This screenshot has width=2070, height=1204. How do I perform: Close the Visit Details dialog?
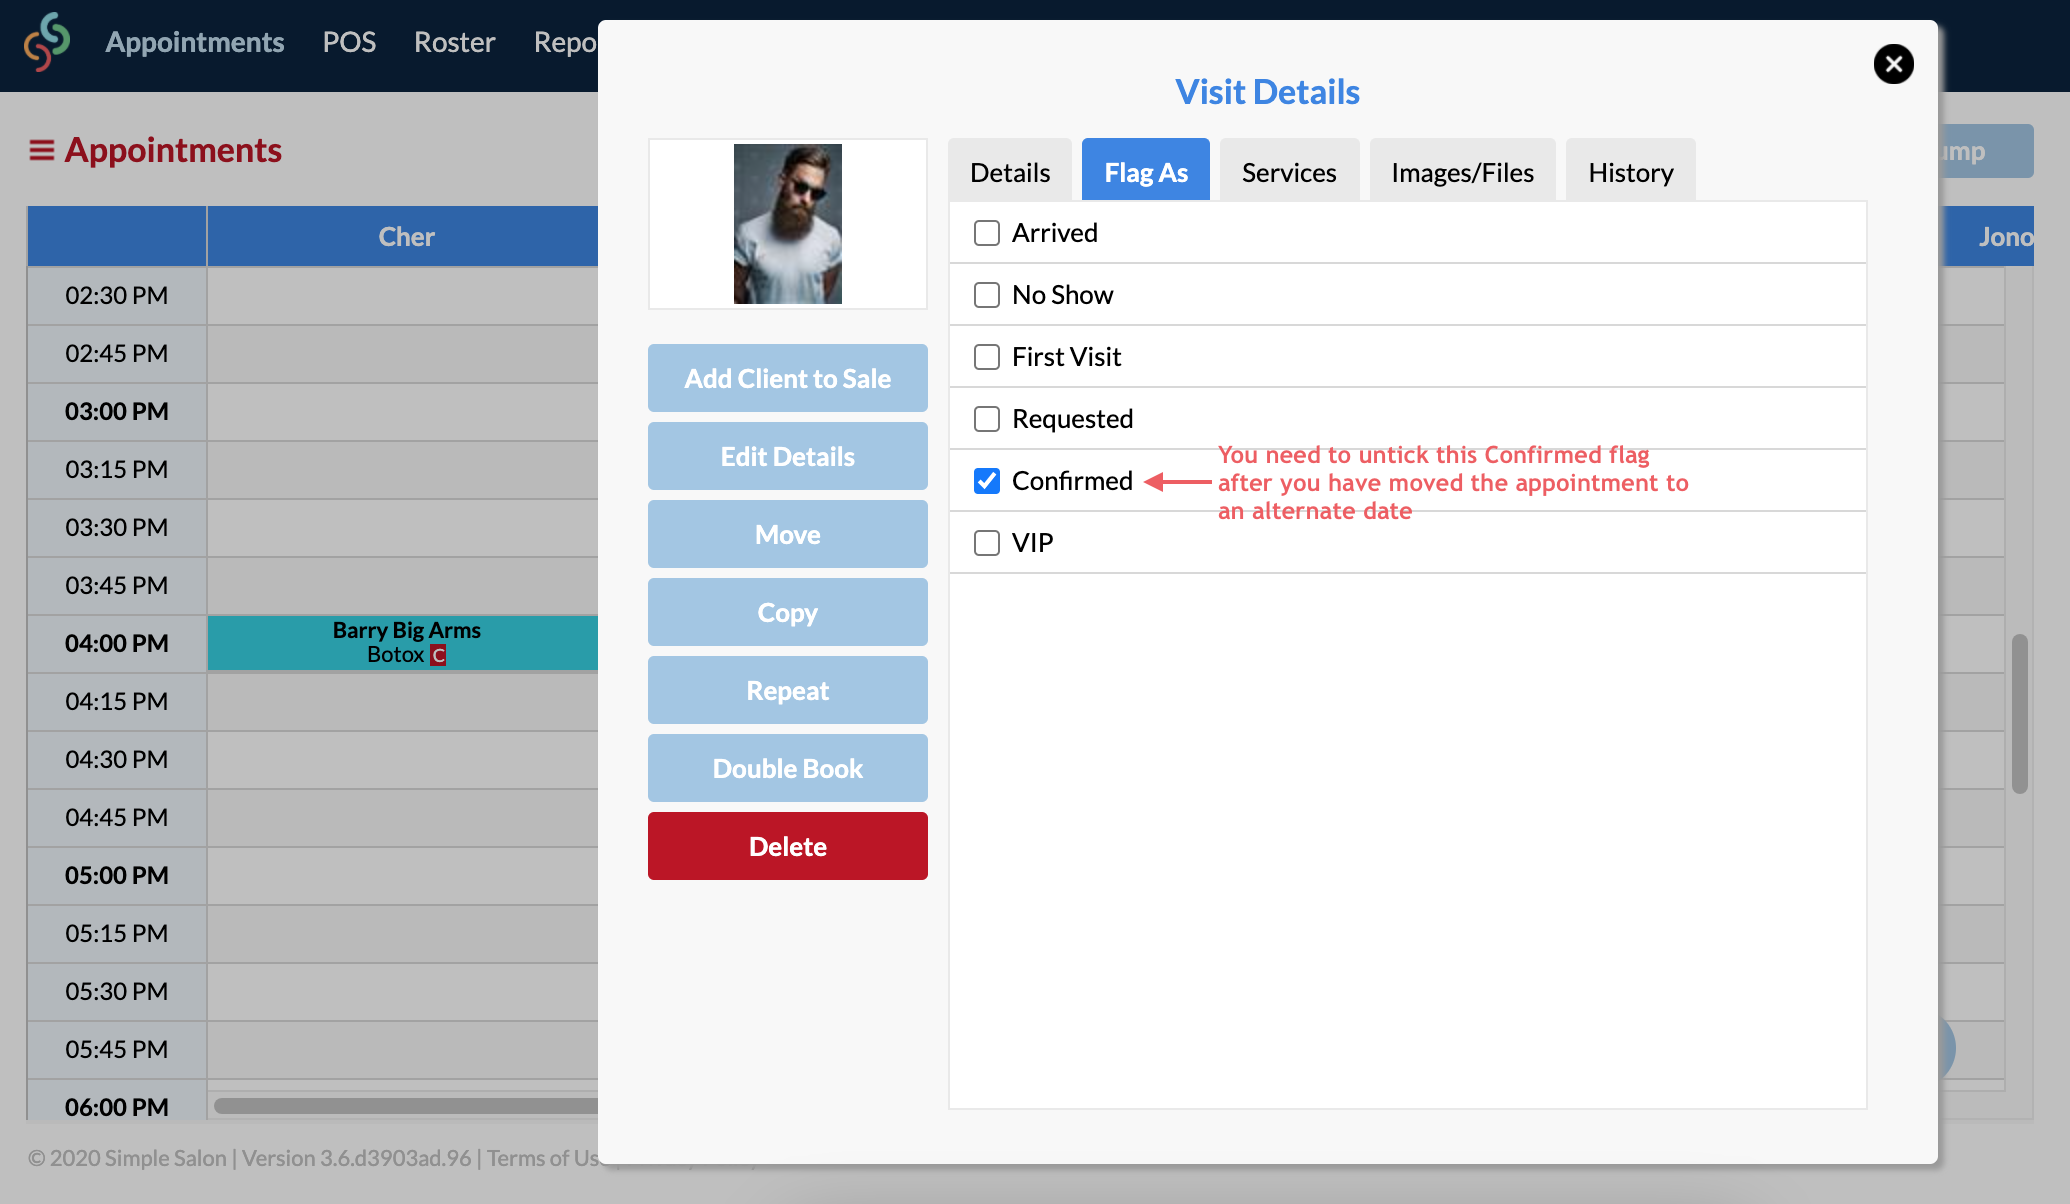tap(1893, 64)
